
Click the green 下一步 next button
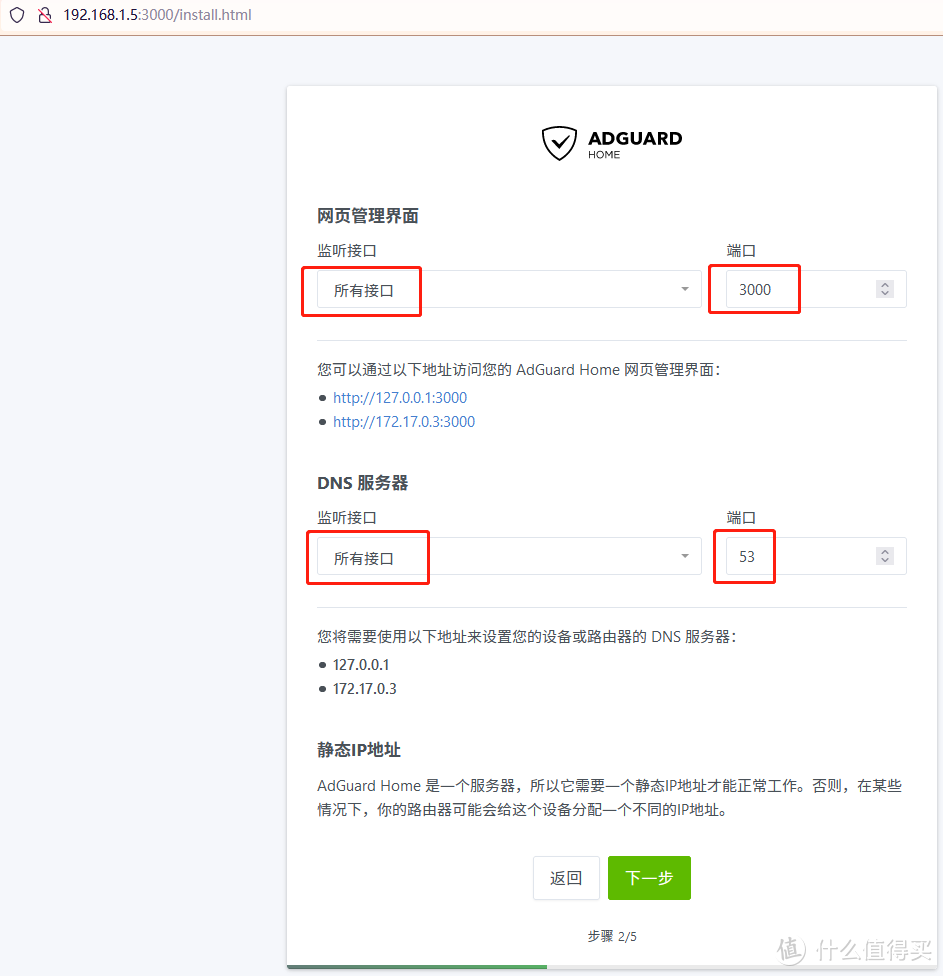(649, 878)
